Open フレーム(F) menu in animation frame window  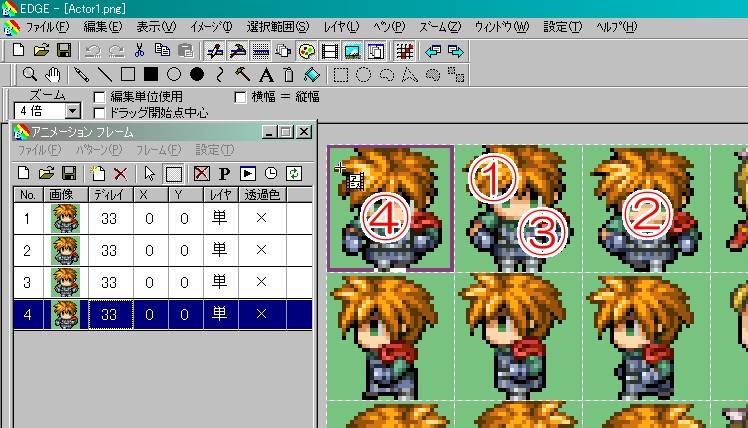coord(159,150)
